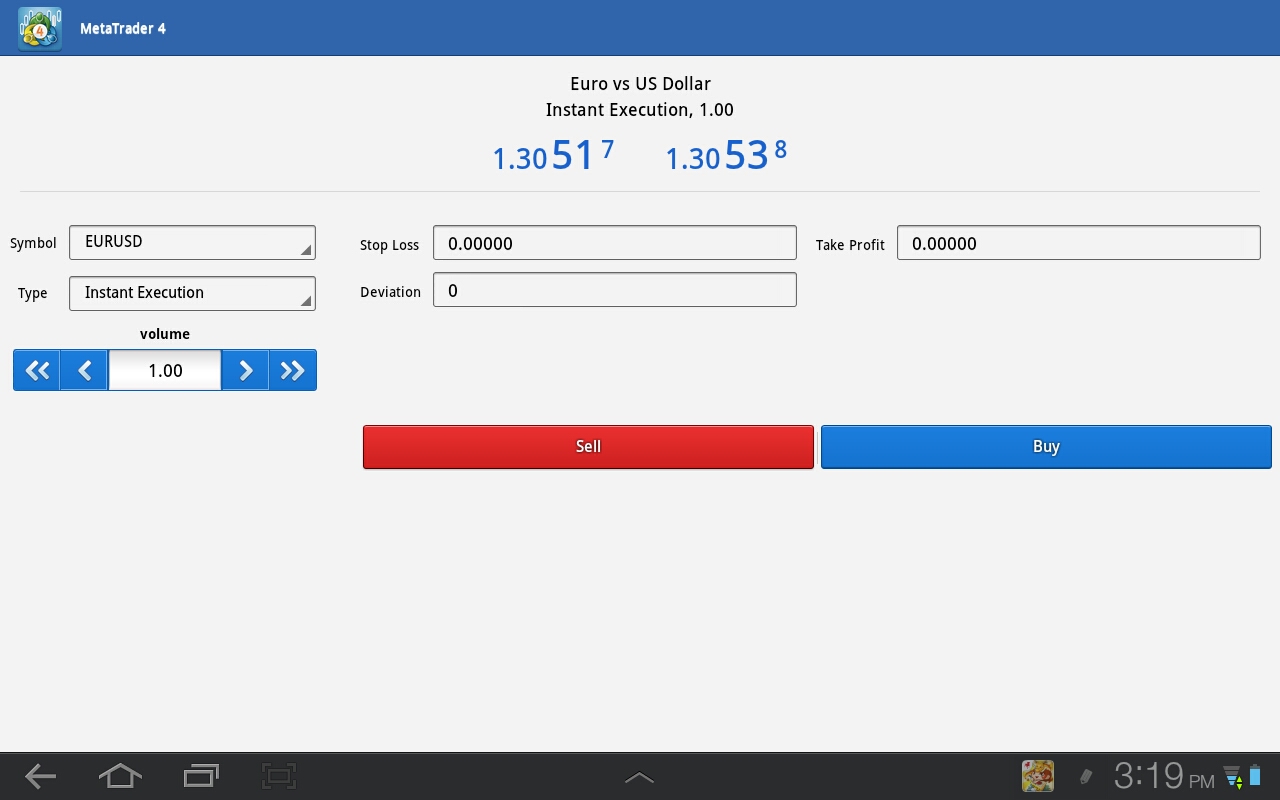The height and width of the screenshot is (800, 1280).
Task: Tap the screenshot capture icon in navigation bar
Action: point(279,776)
